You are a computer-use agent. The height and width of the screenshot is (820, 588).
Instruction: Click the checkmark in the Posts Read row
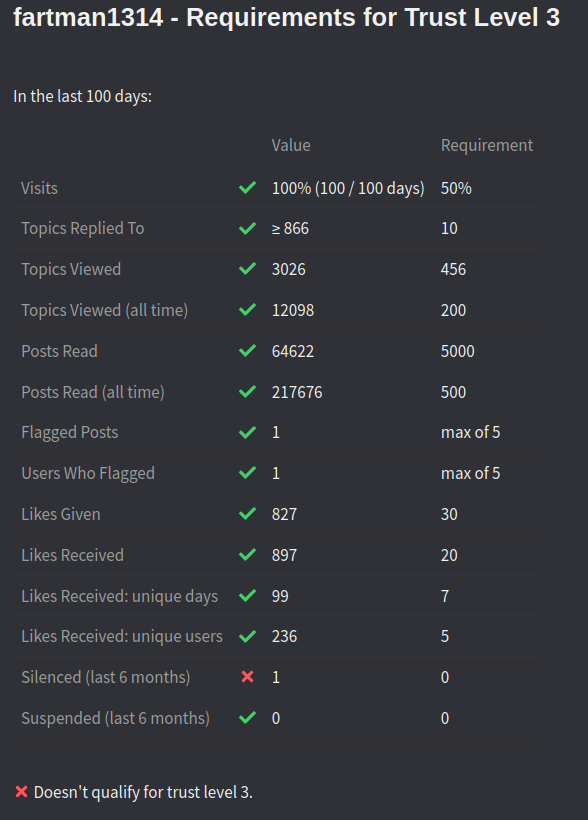tap(247, 351)
